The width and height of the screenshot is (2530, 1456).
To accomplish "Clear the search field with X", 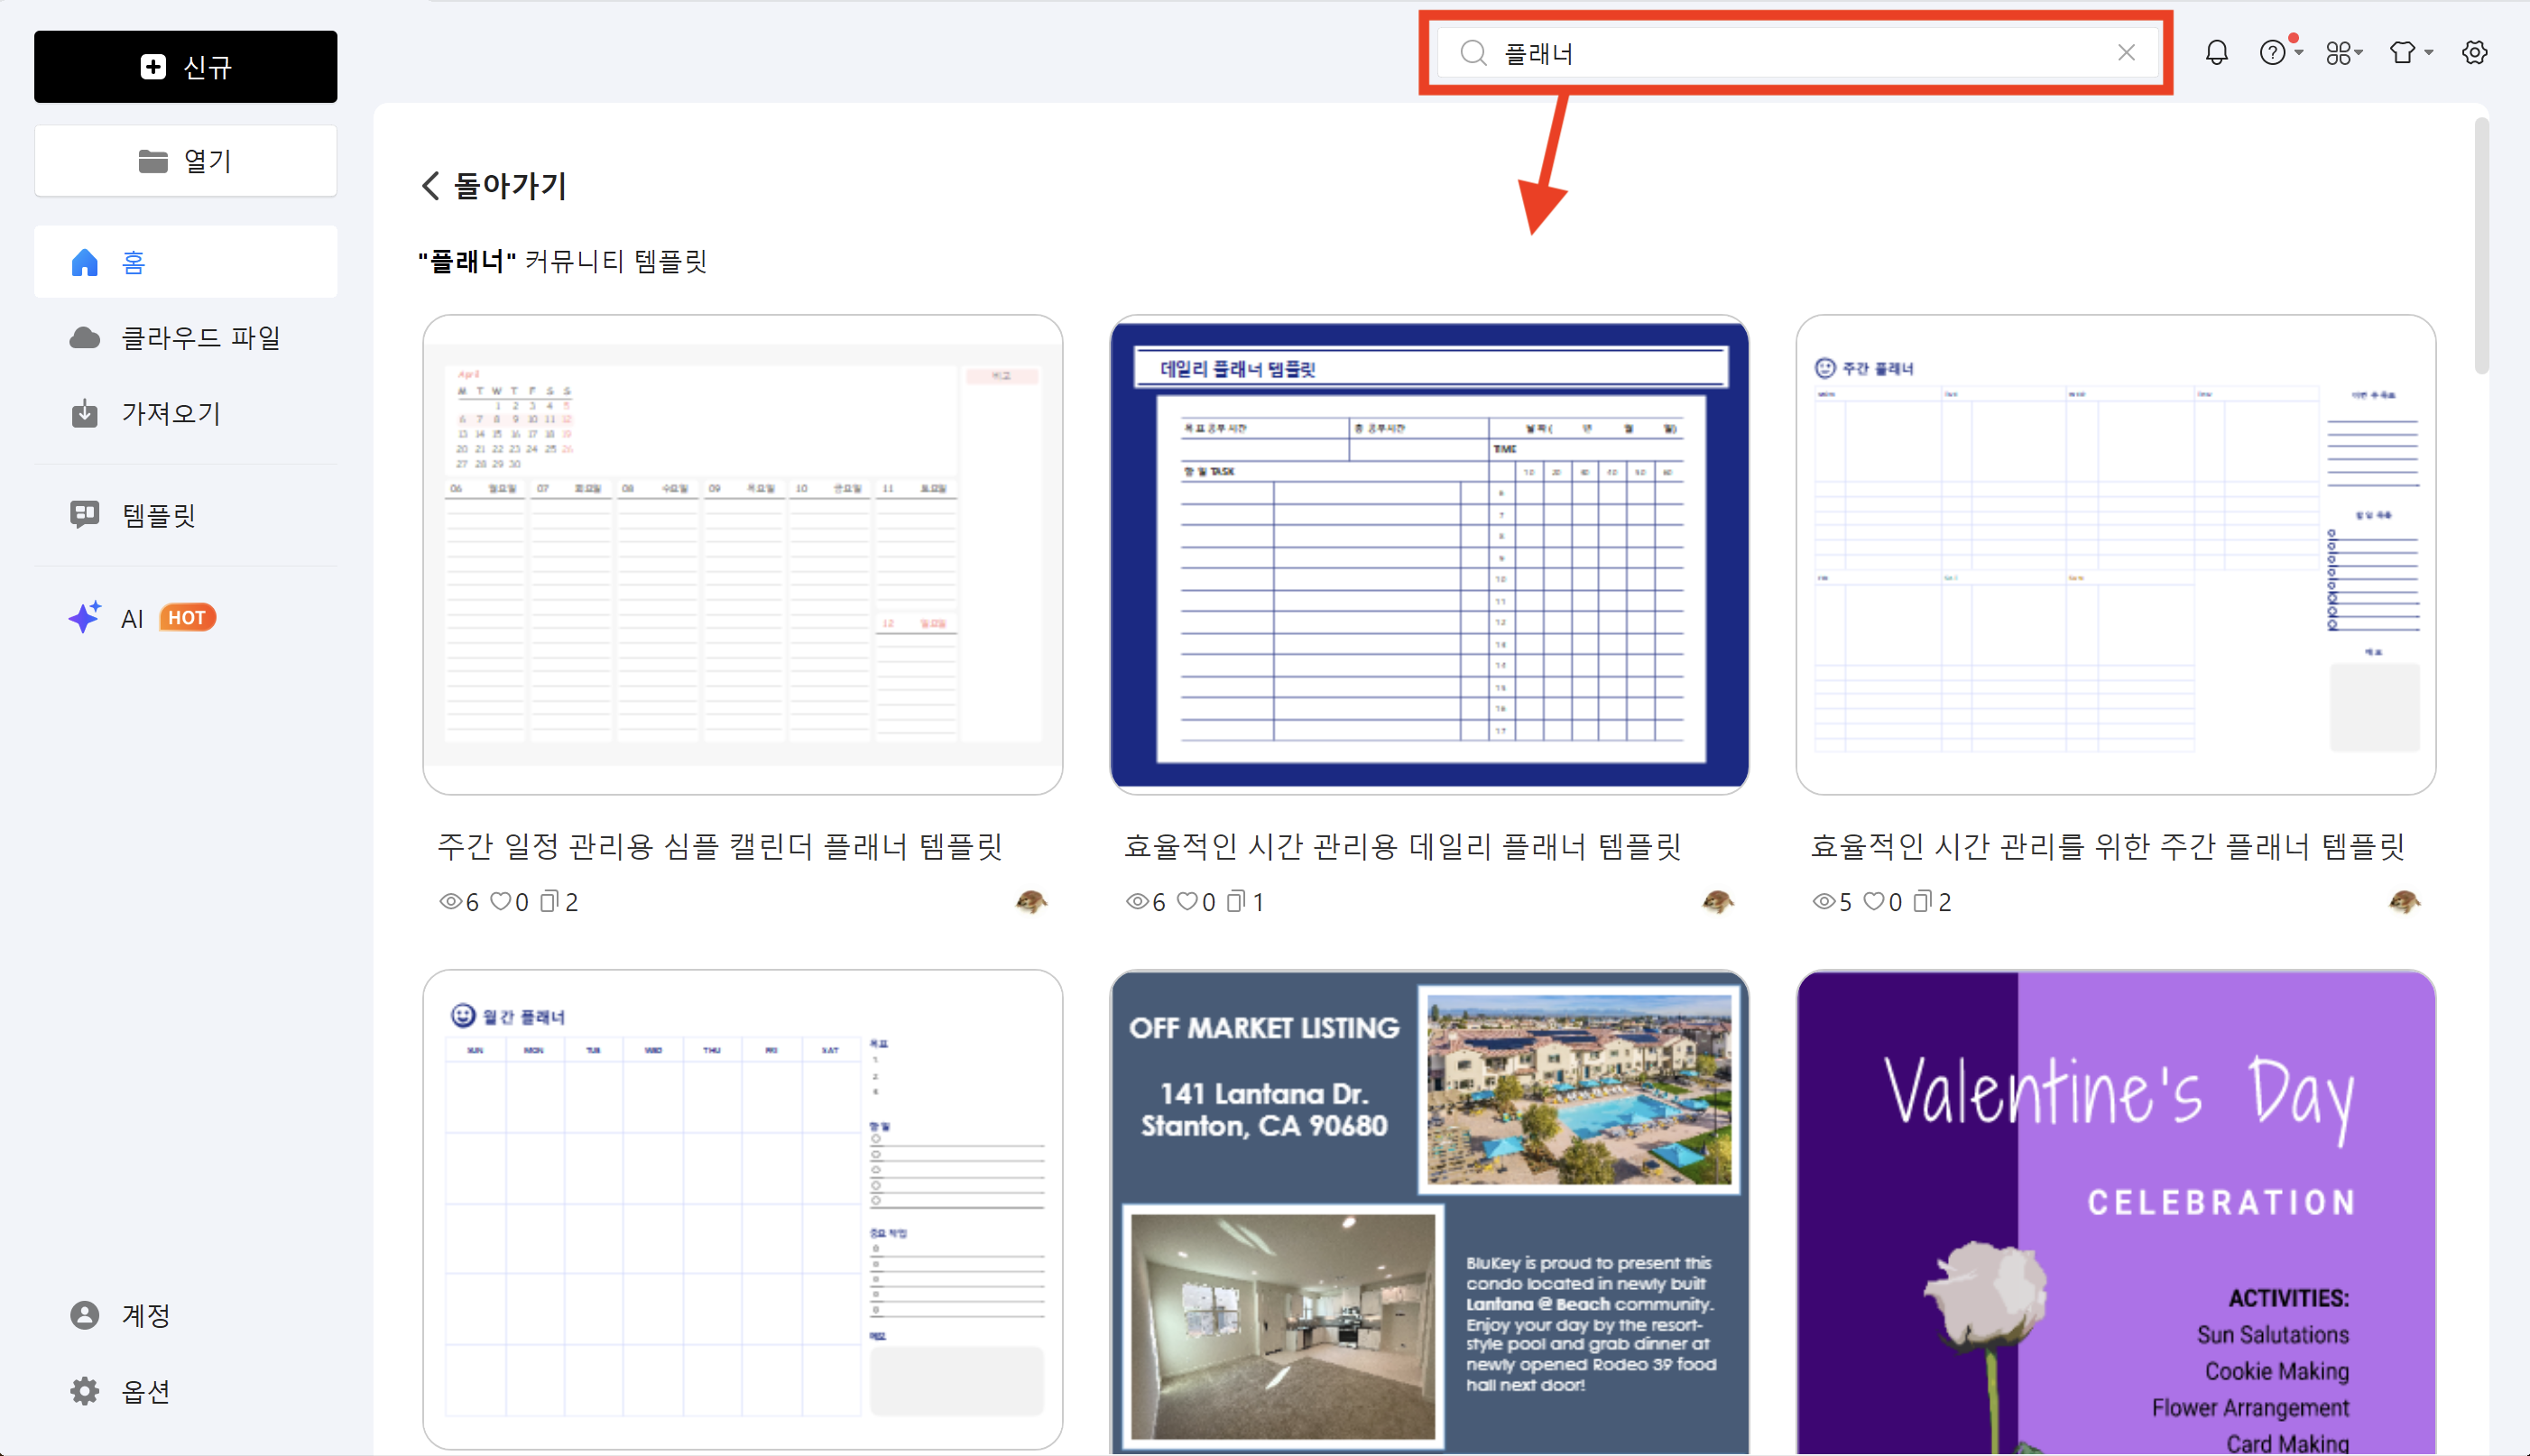I will coord(2126,53).
